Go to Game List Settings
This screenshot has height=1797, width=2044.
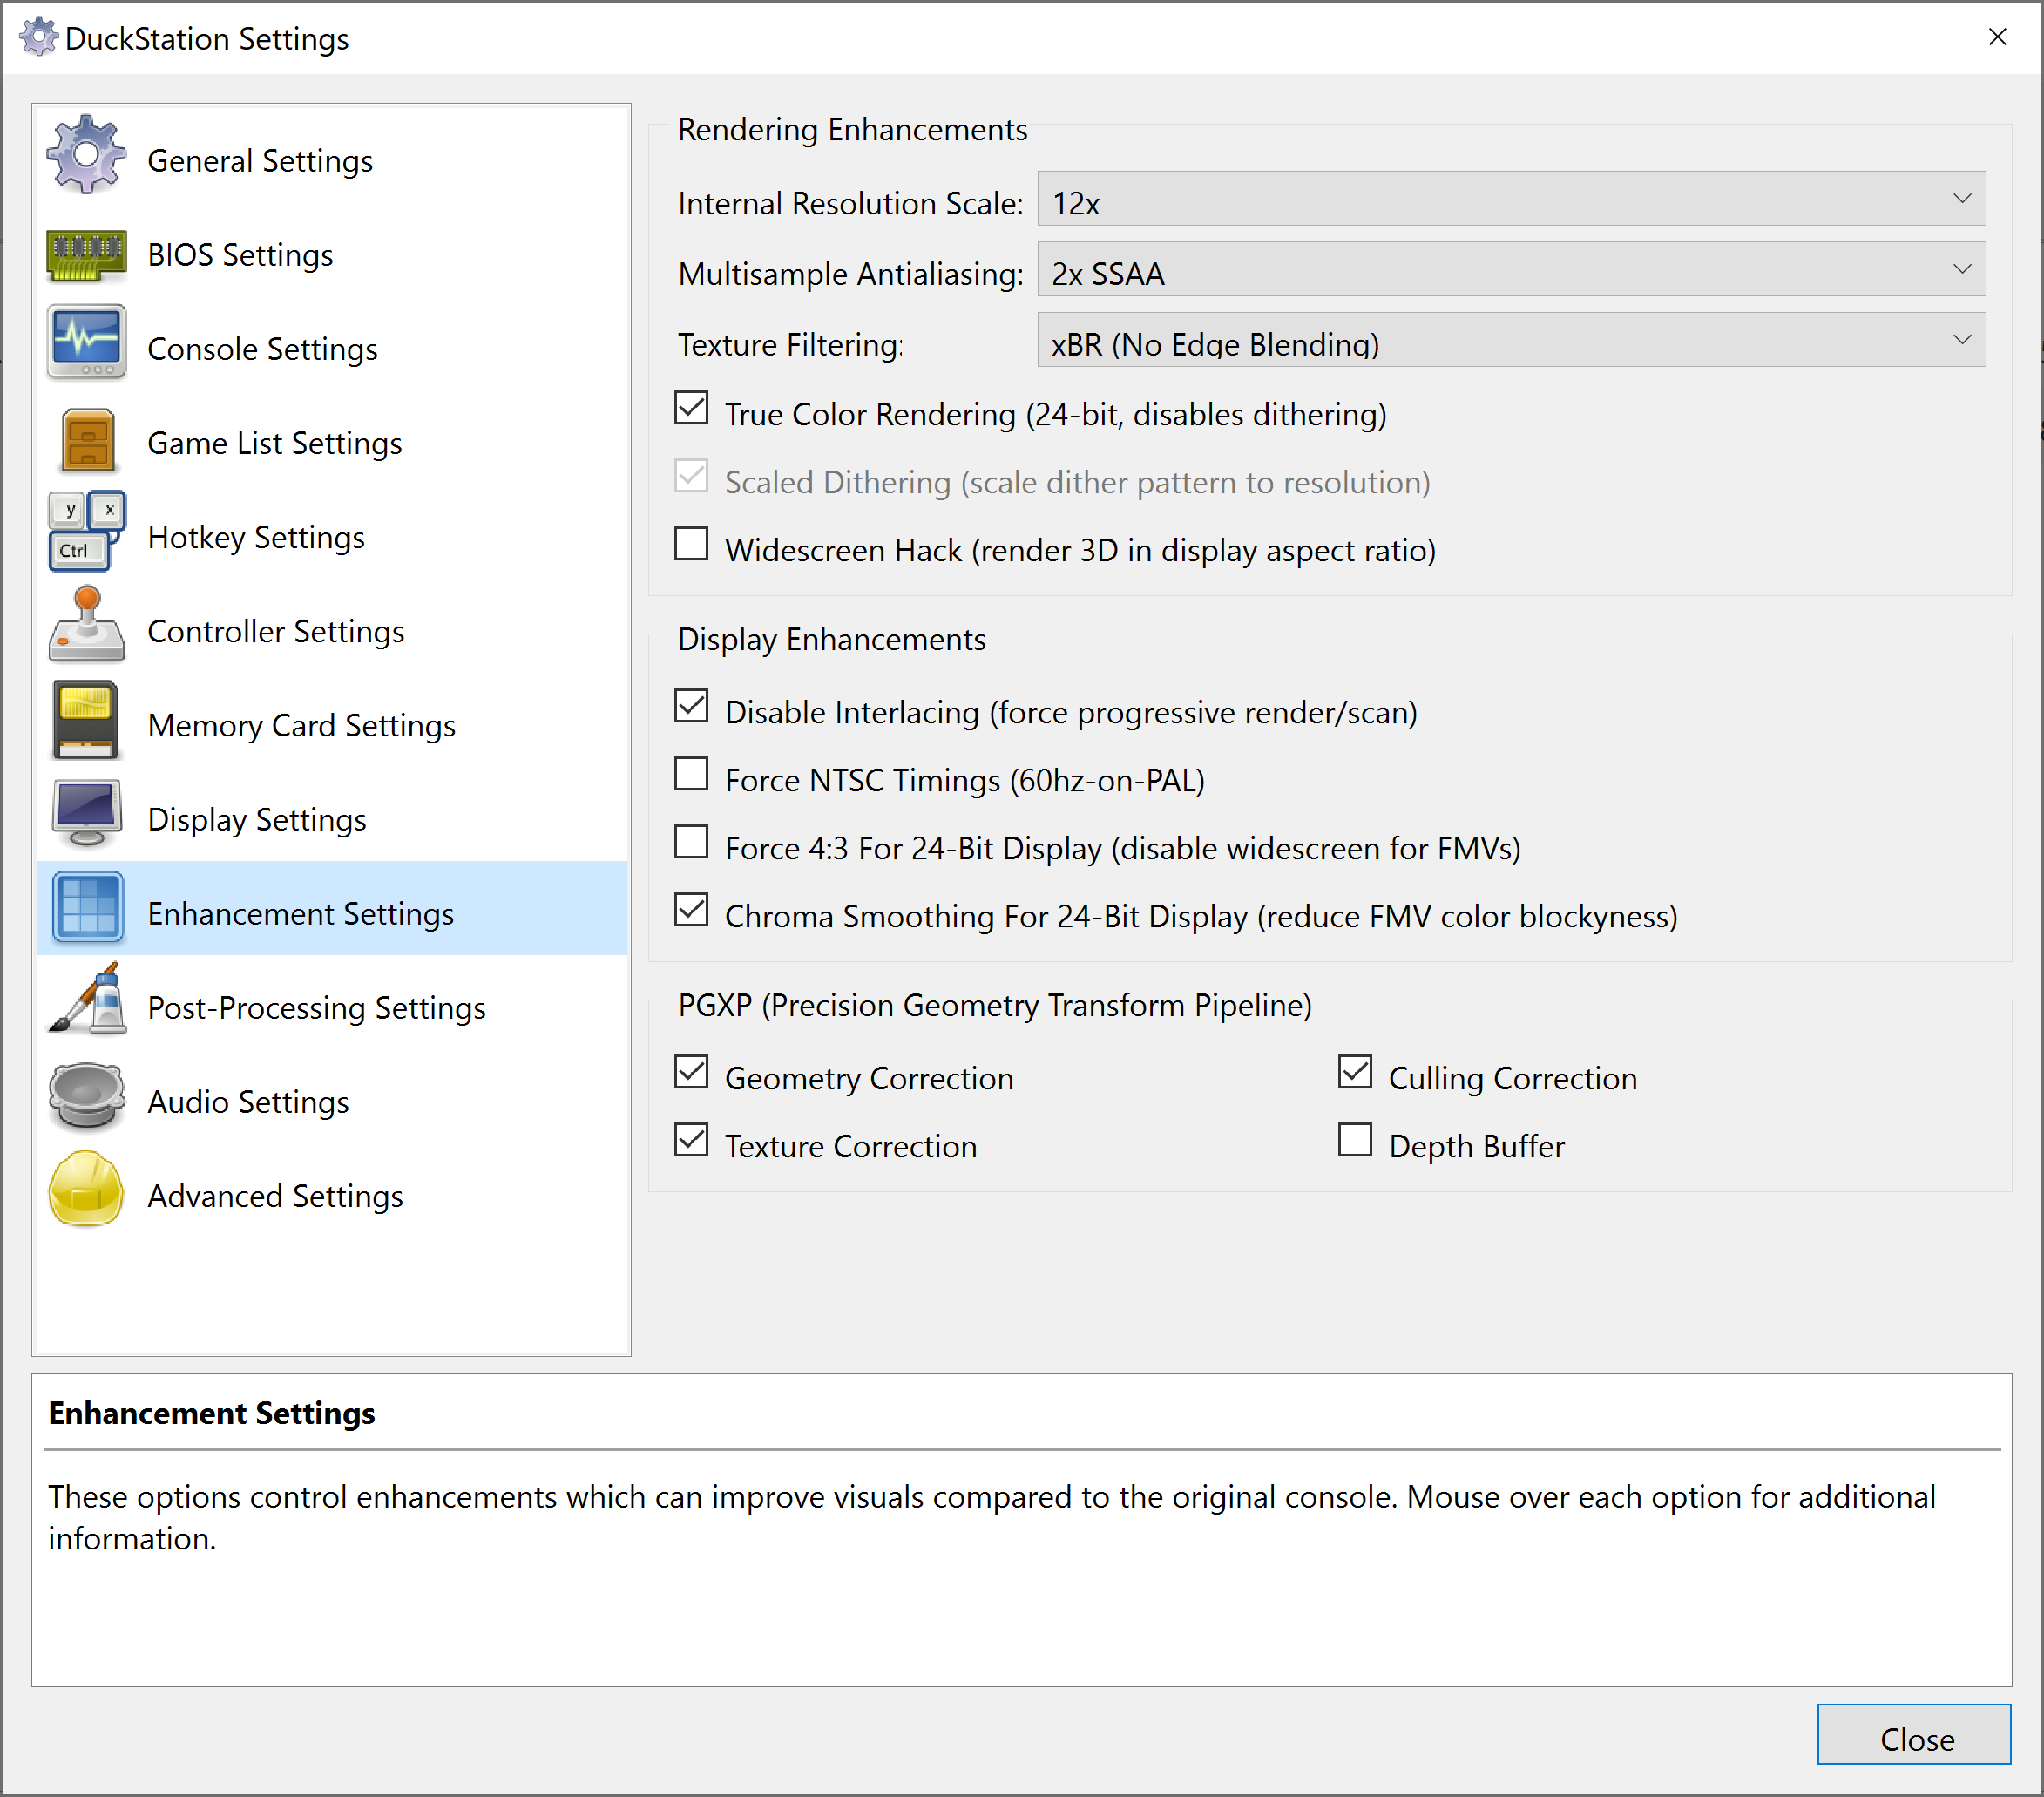(274, 443)
